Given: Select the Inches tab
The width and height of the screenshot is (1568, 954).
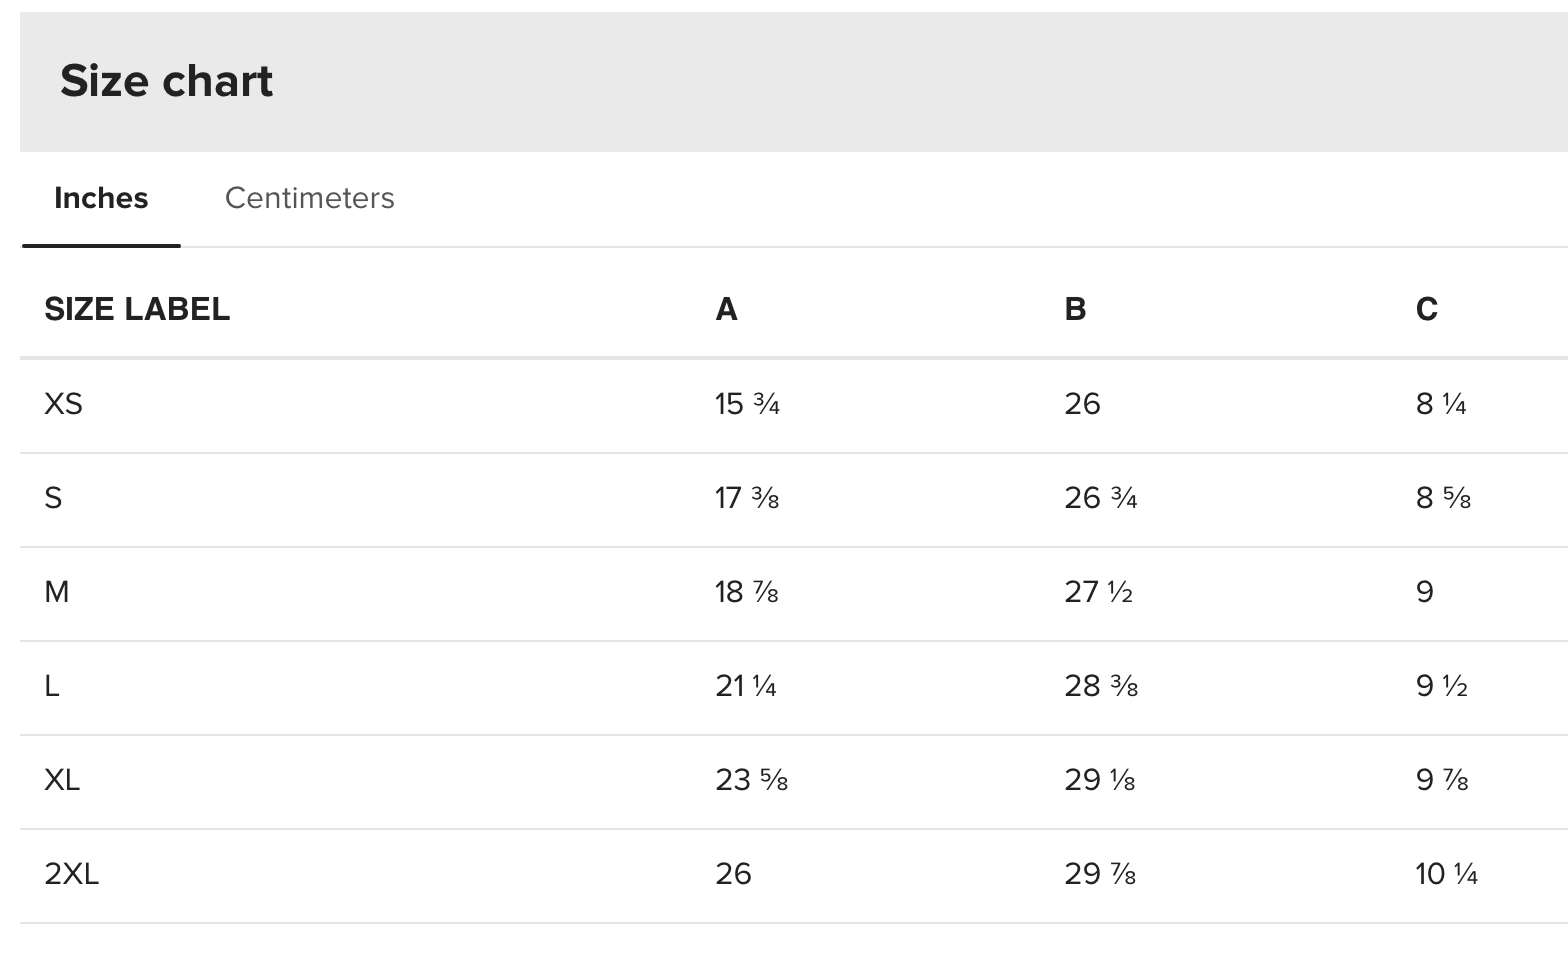Looking at the screenshot, I should point(101,198).
